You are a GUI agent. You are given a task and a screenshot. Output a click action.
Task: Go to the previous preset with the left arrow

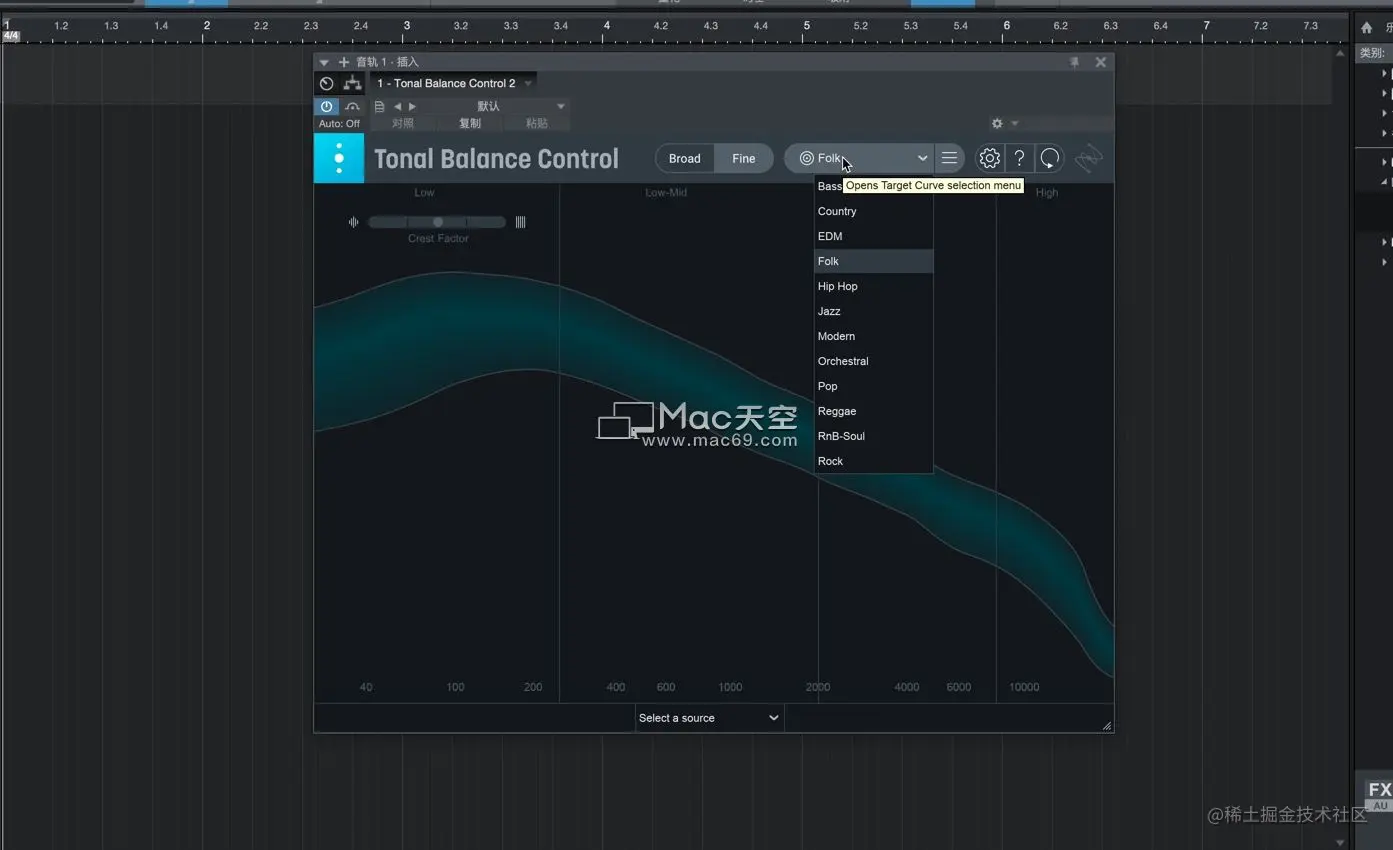click(397, 106)
